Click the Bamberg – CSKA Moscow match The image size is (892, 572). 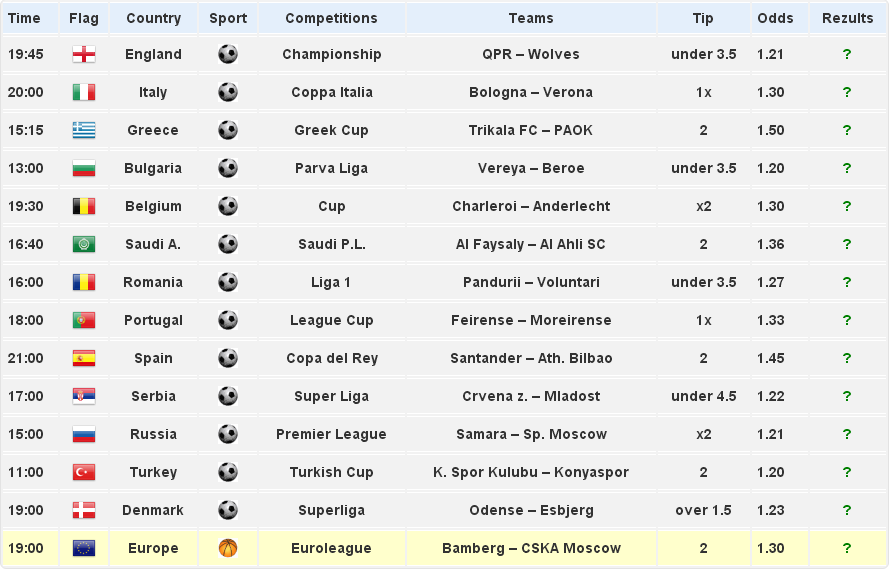tap(531, 548)
